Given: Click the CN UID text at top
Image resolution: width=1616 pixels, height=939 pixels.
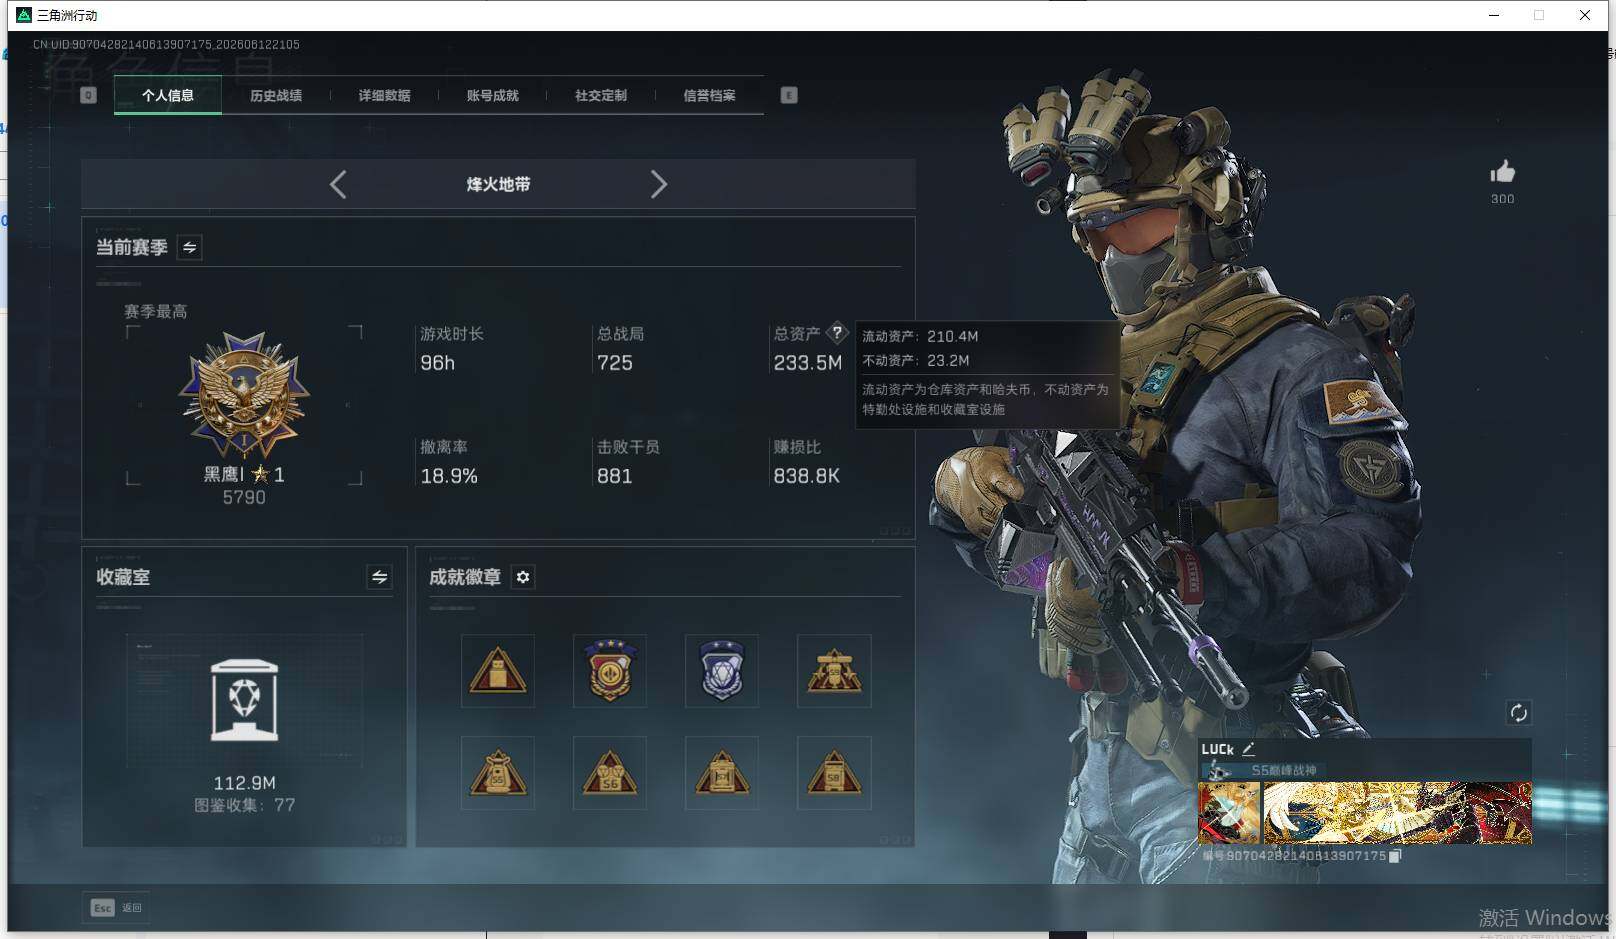Looking at the screenshot, I should click(x=166, y=44).
